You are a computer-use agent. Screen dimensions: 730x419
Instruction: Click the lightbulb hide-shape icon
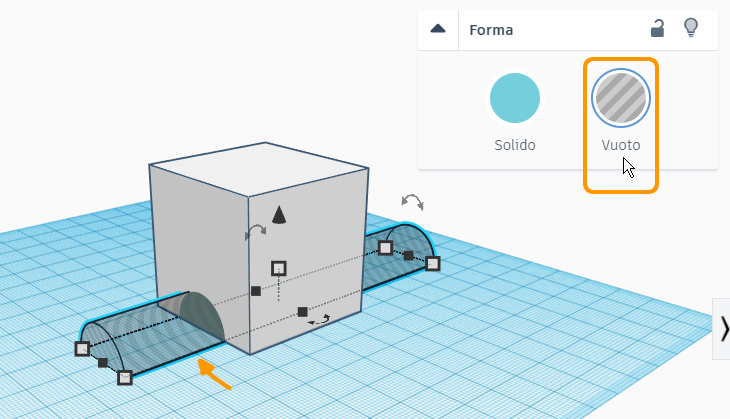tap(691, 28)
